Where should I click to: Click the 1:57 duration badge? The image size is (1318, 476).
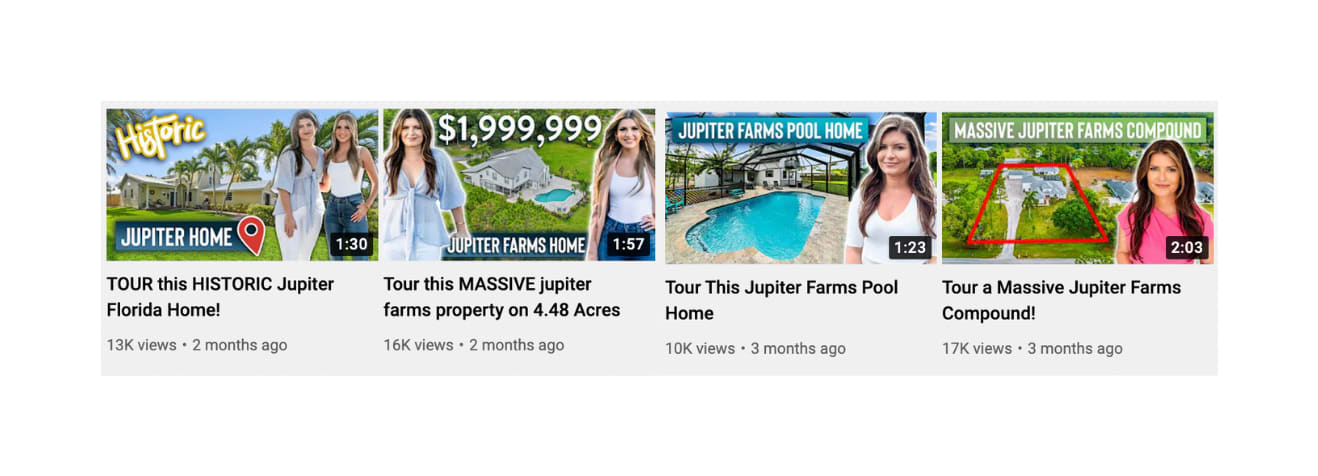[x=628, y=244]
